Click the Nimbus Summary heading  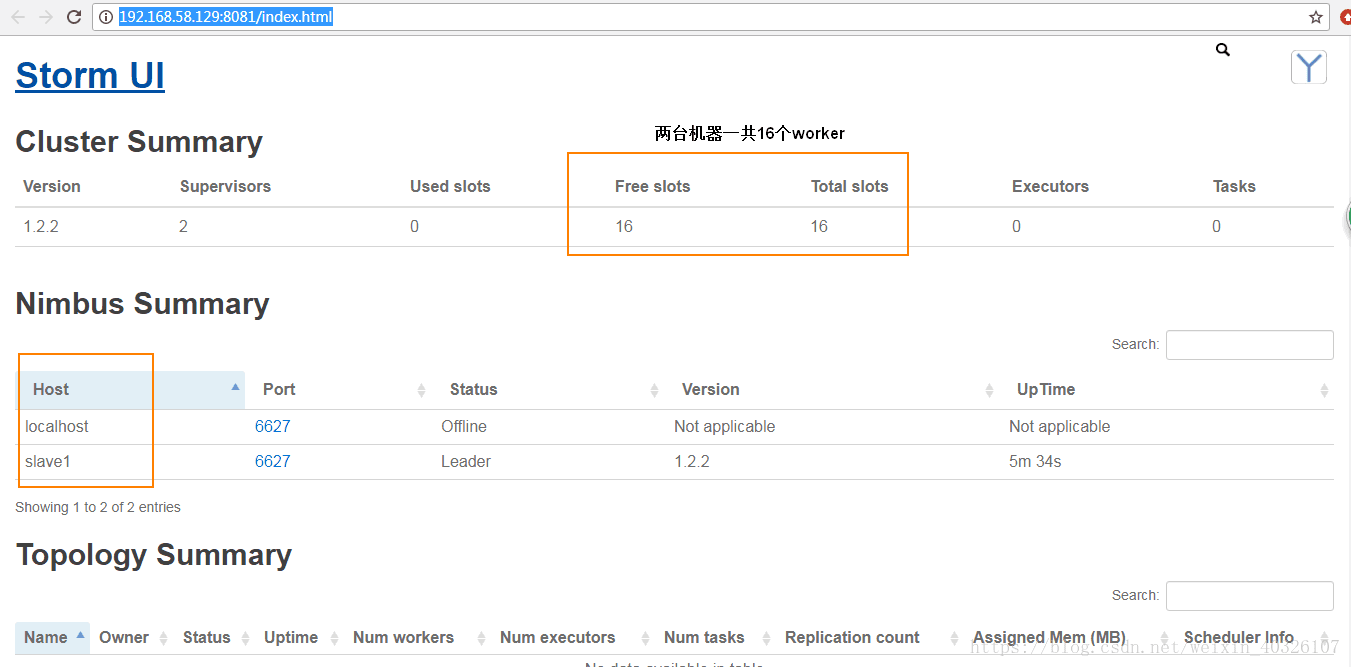pos(142,304)
